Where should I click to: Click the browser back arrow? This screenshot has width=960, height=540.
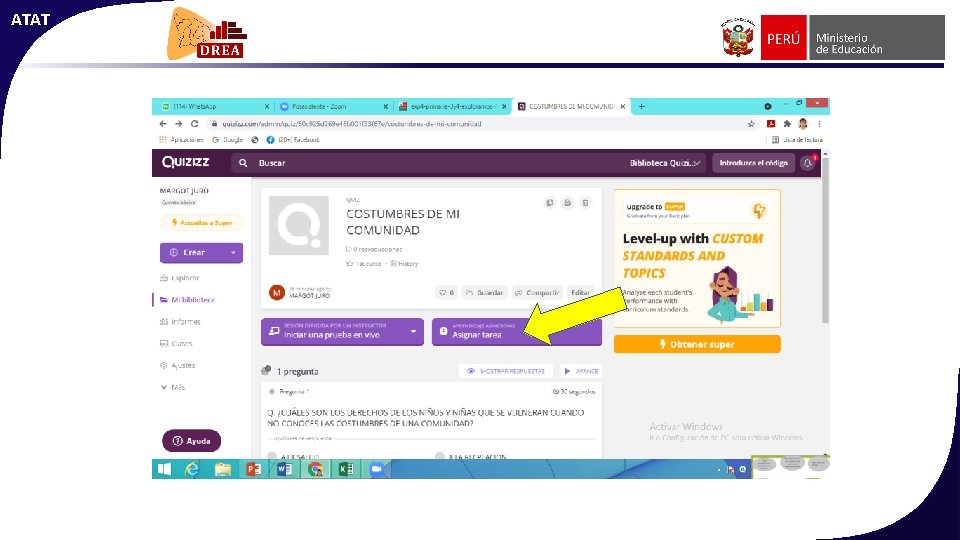pos(163,124)
